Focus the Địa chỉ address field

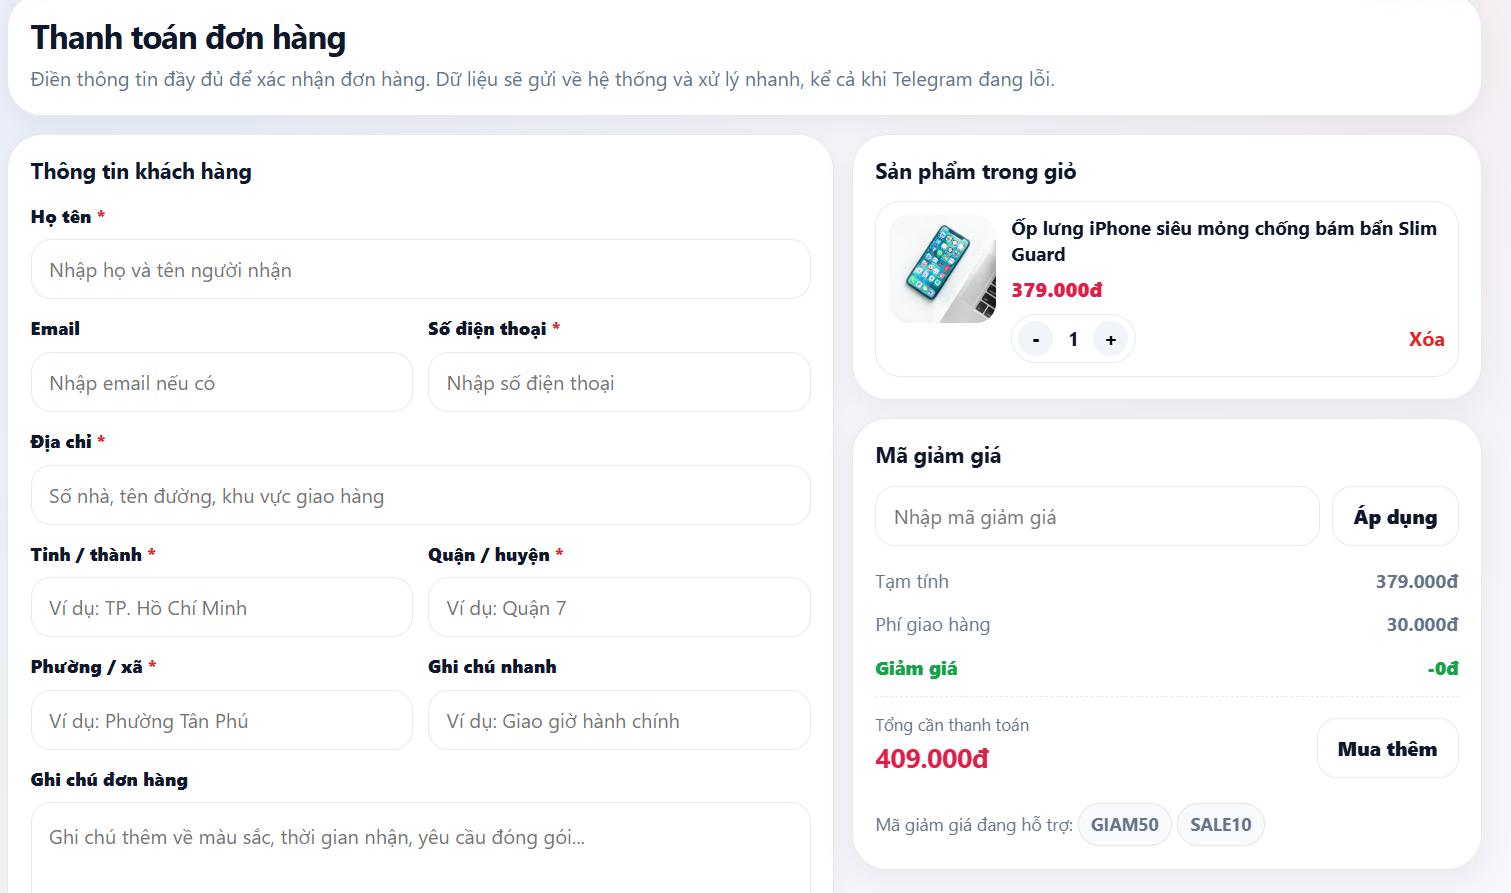pos(420,495)
